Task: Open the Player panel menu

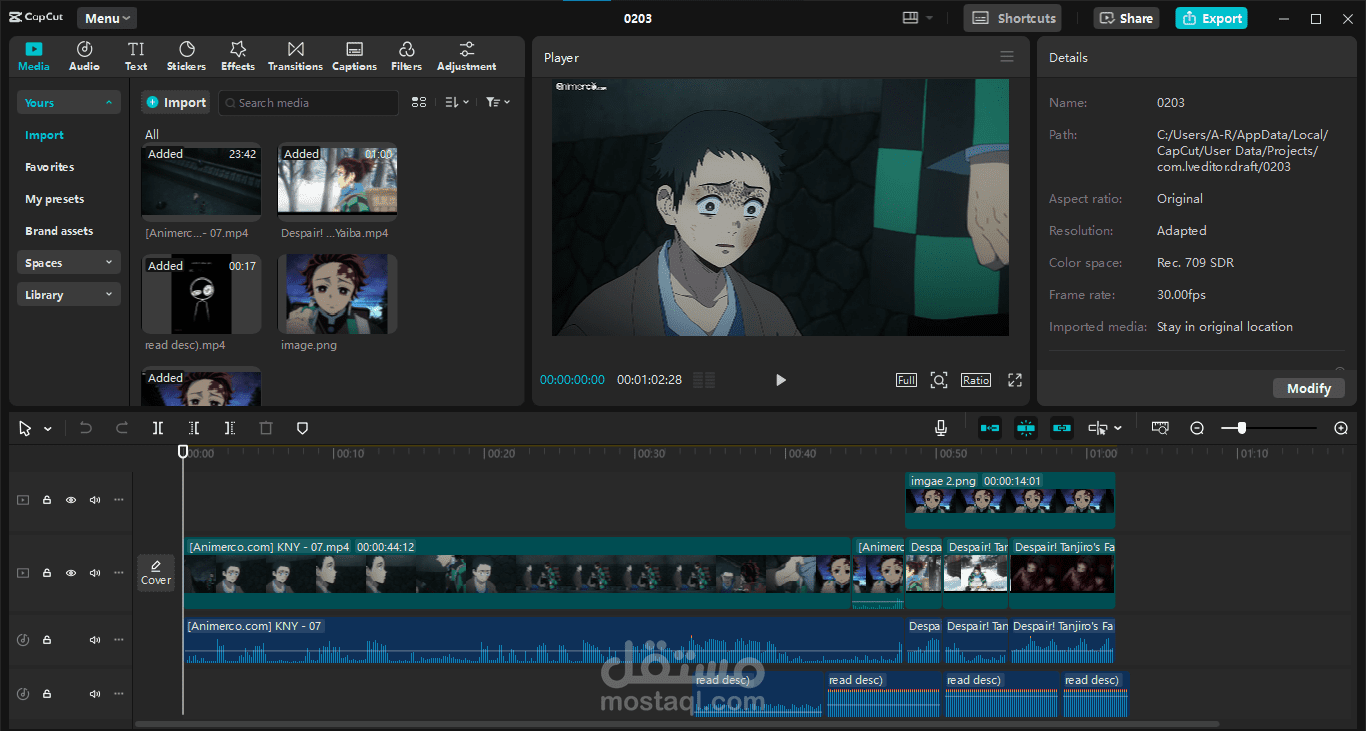Action: coord(1007,57)
